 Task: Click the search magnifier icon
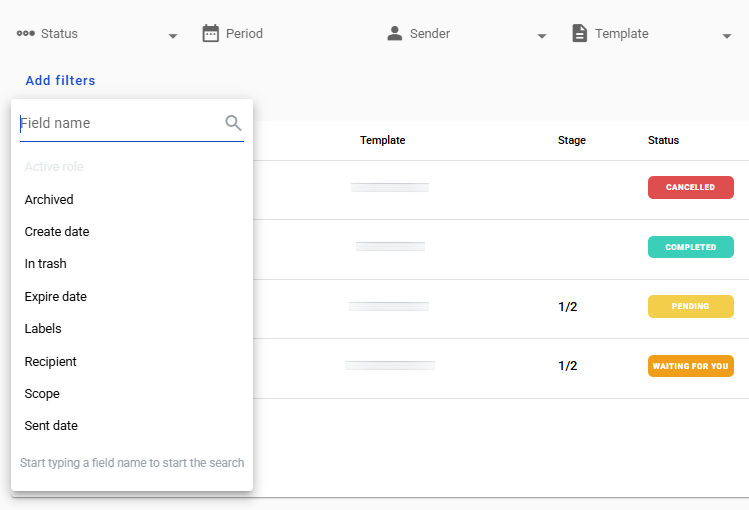233,123
